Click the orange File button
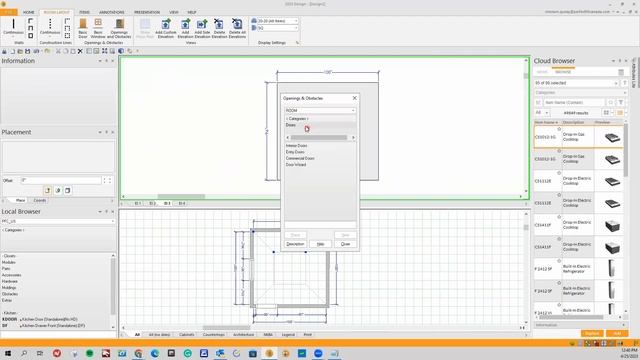The height and width of the screenshot is (360, 640). (x=9, y=12)
